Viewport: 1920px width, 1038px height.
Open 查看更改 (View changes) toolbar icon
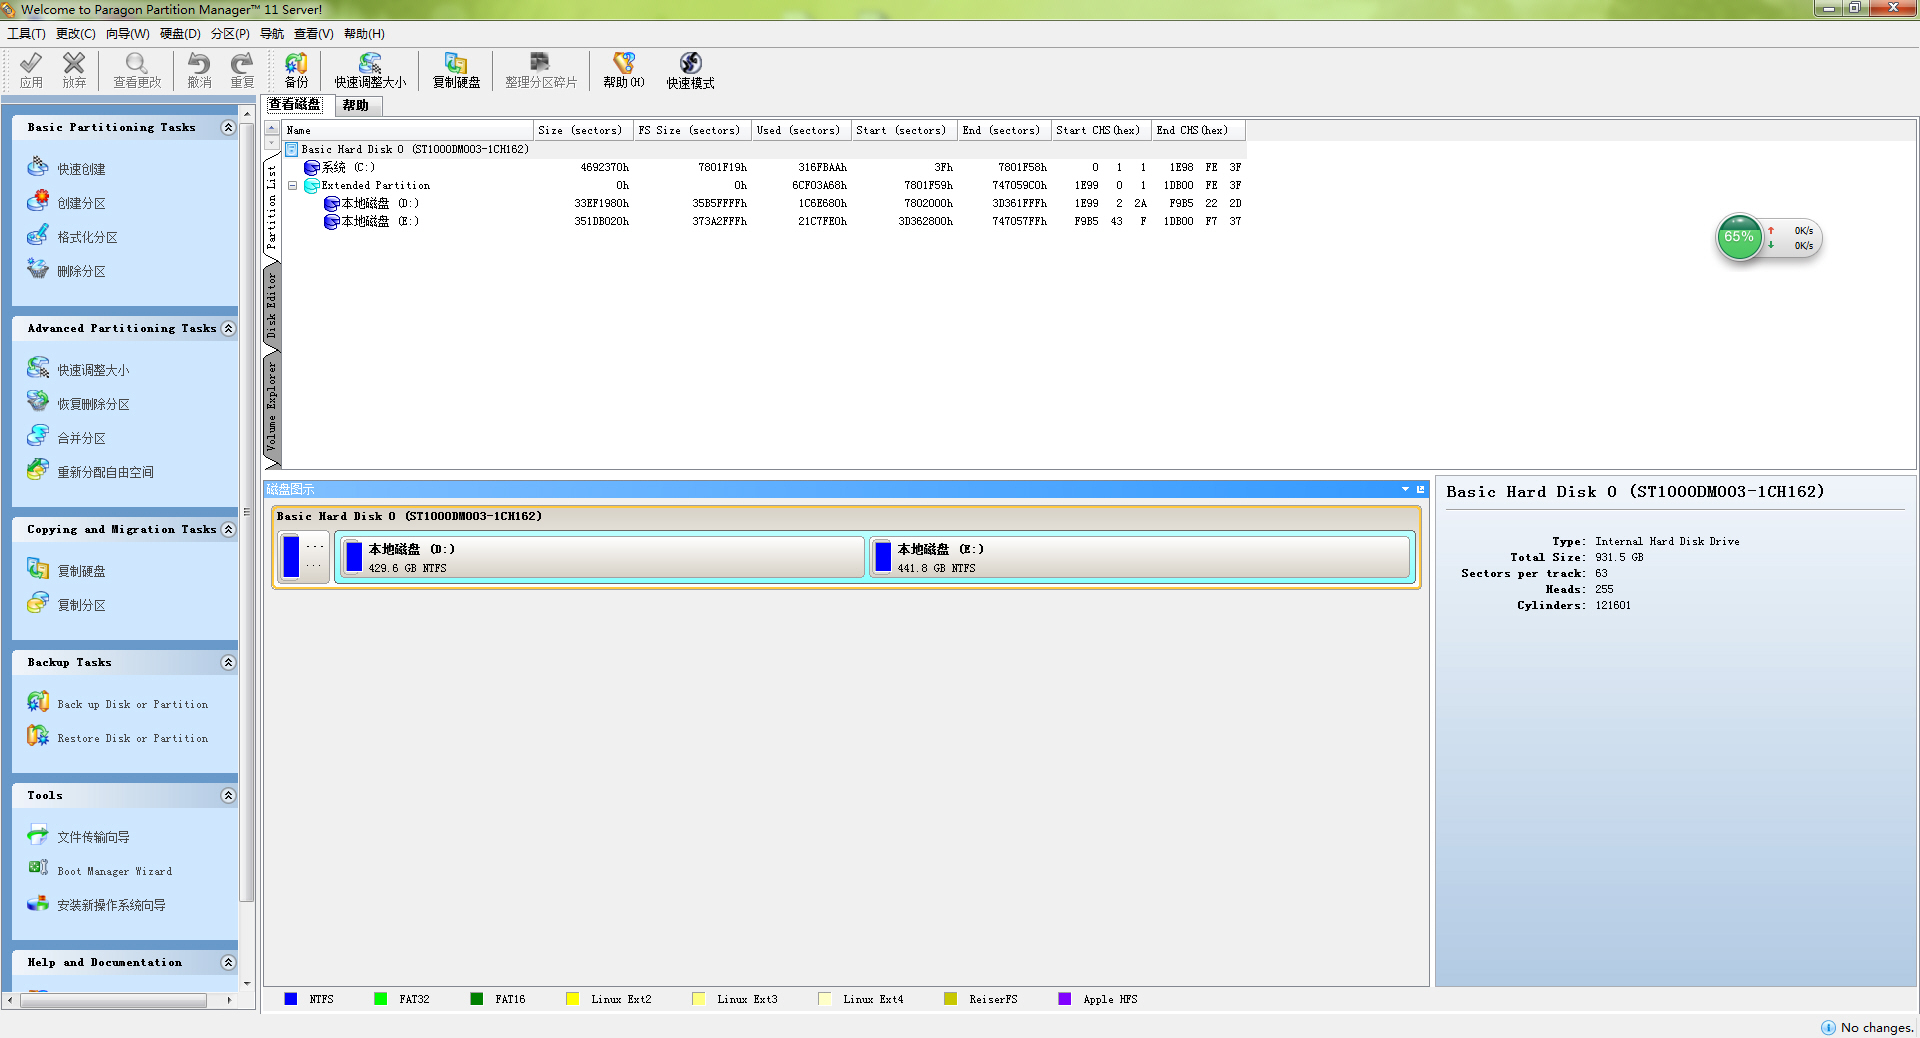(137, 70)
